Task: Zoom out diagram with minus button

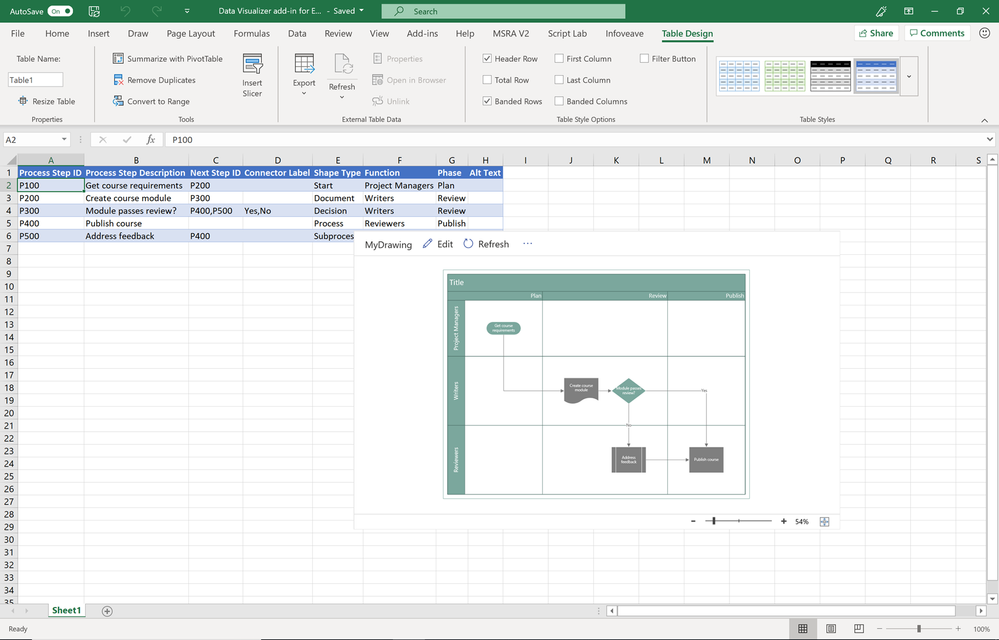Action: coord(693,521)
